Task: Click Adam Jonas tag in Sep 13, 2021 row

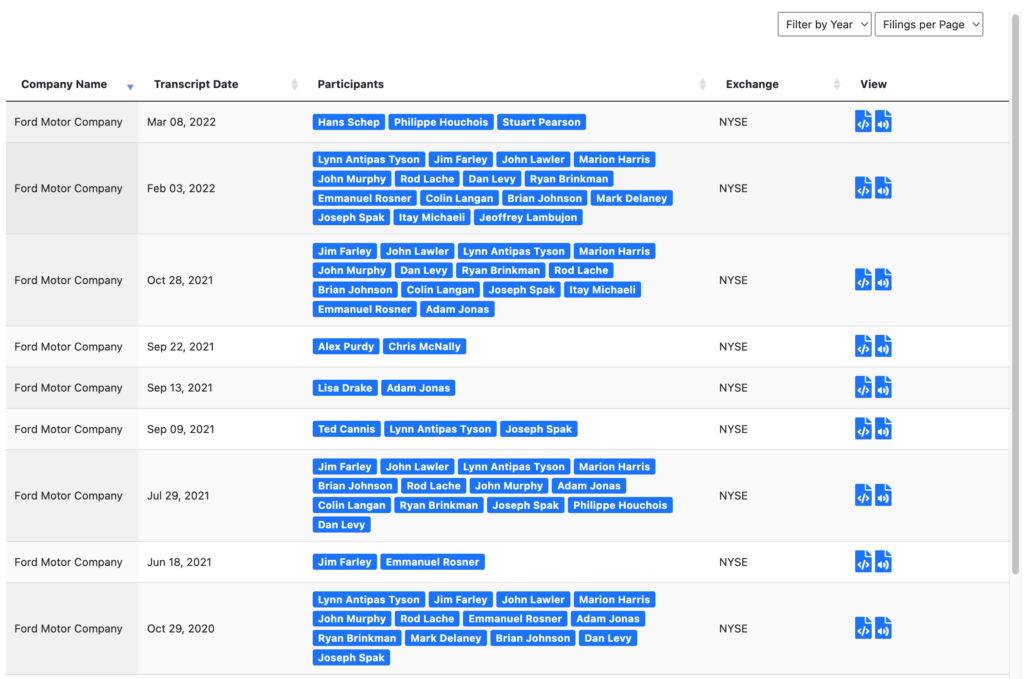Action: [419, 388]
